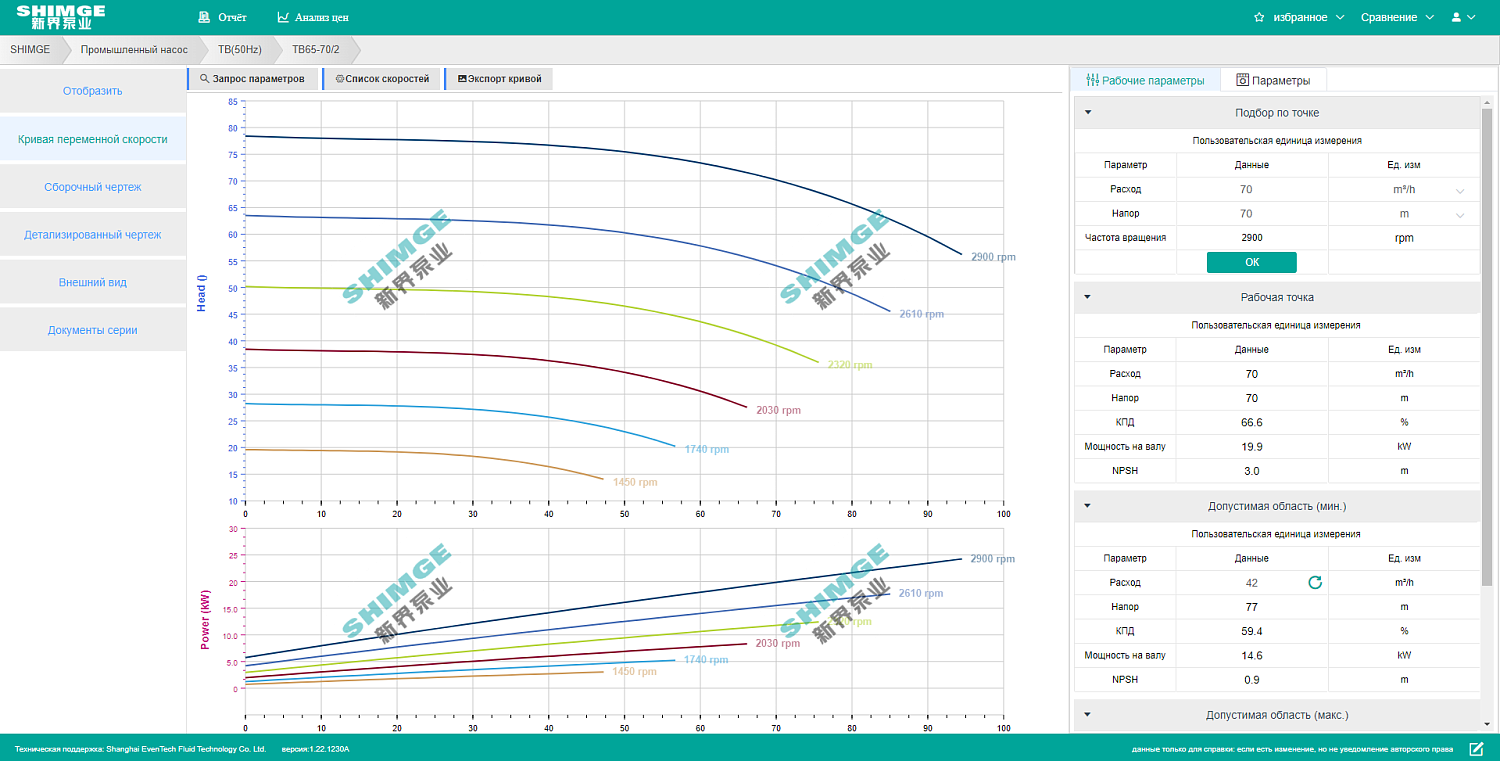The width and height of the screenshot is (1500, 761).
Task: Click the 2610 rpm head curve label
Action: click(x=921, y=314)
